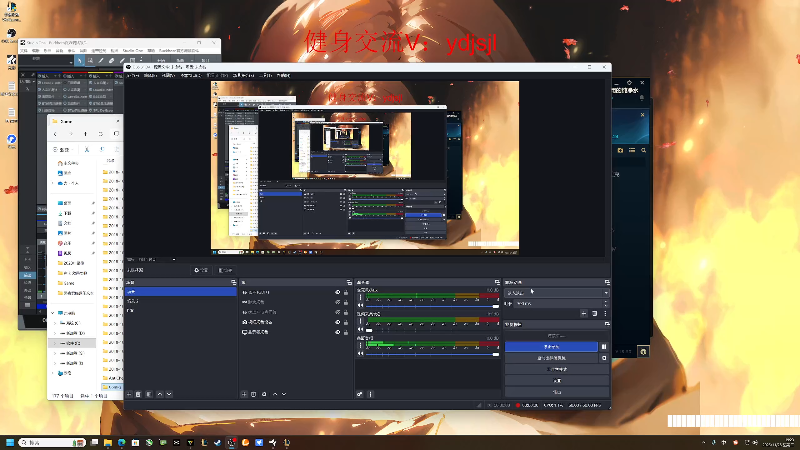
Task: Toggle lock on second source row
Action: coord(346,303)
